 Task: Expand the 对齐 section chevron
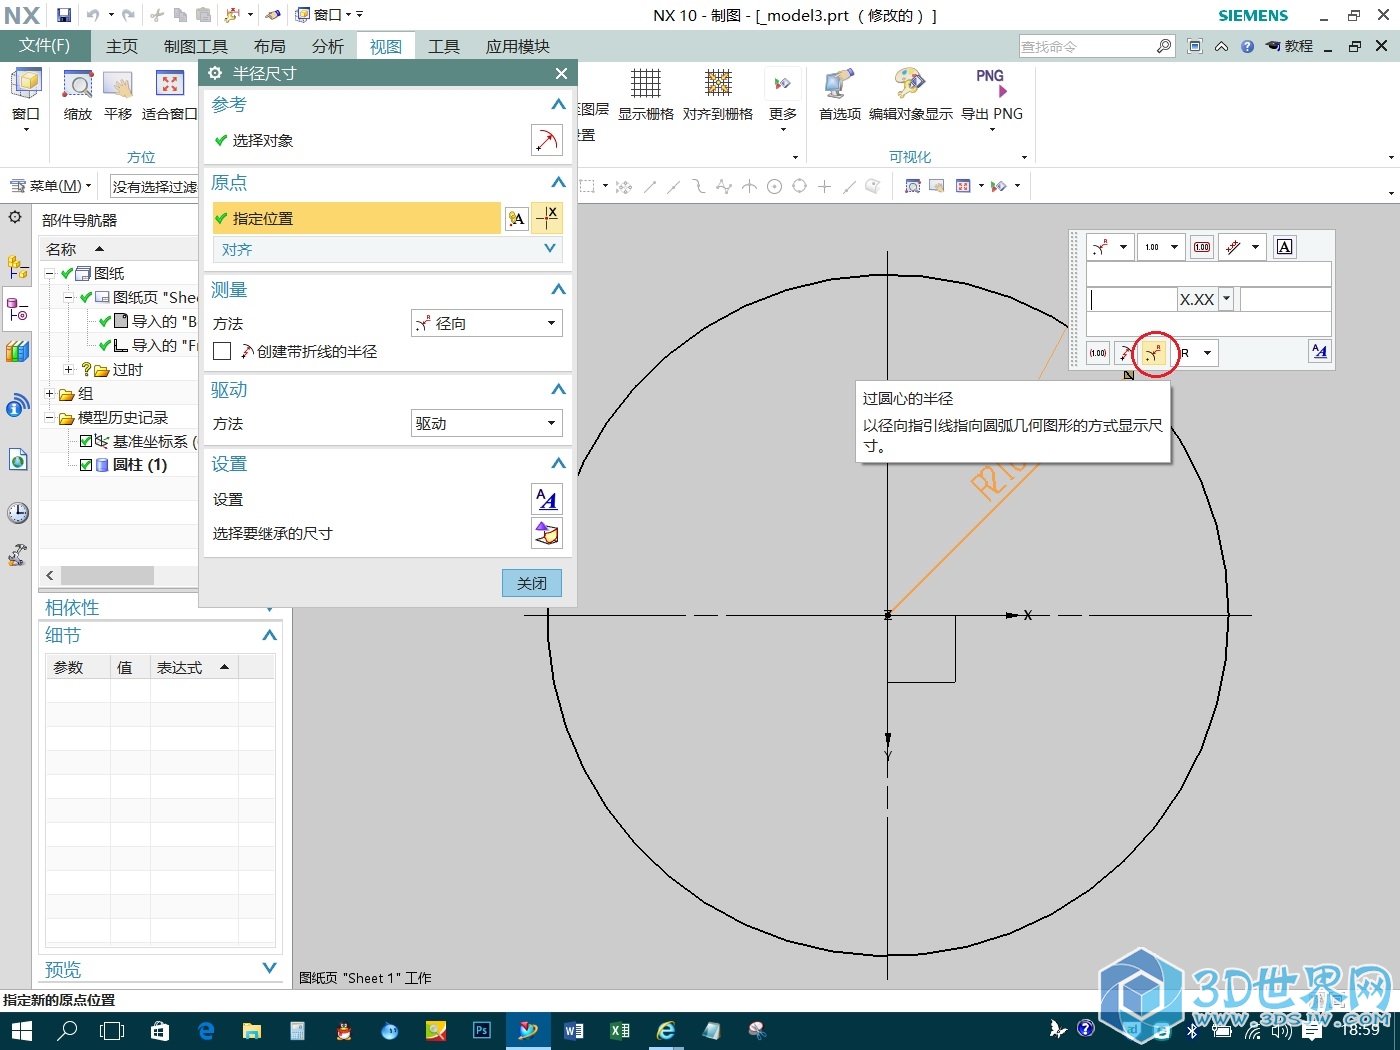(x=550, y=248)
